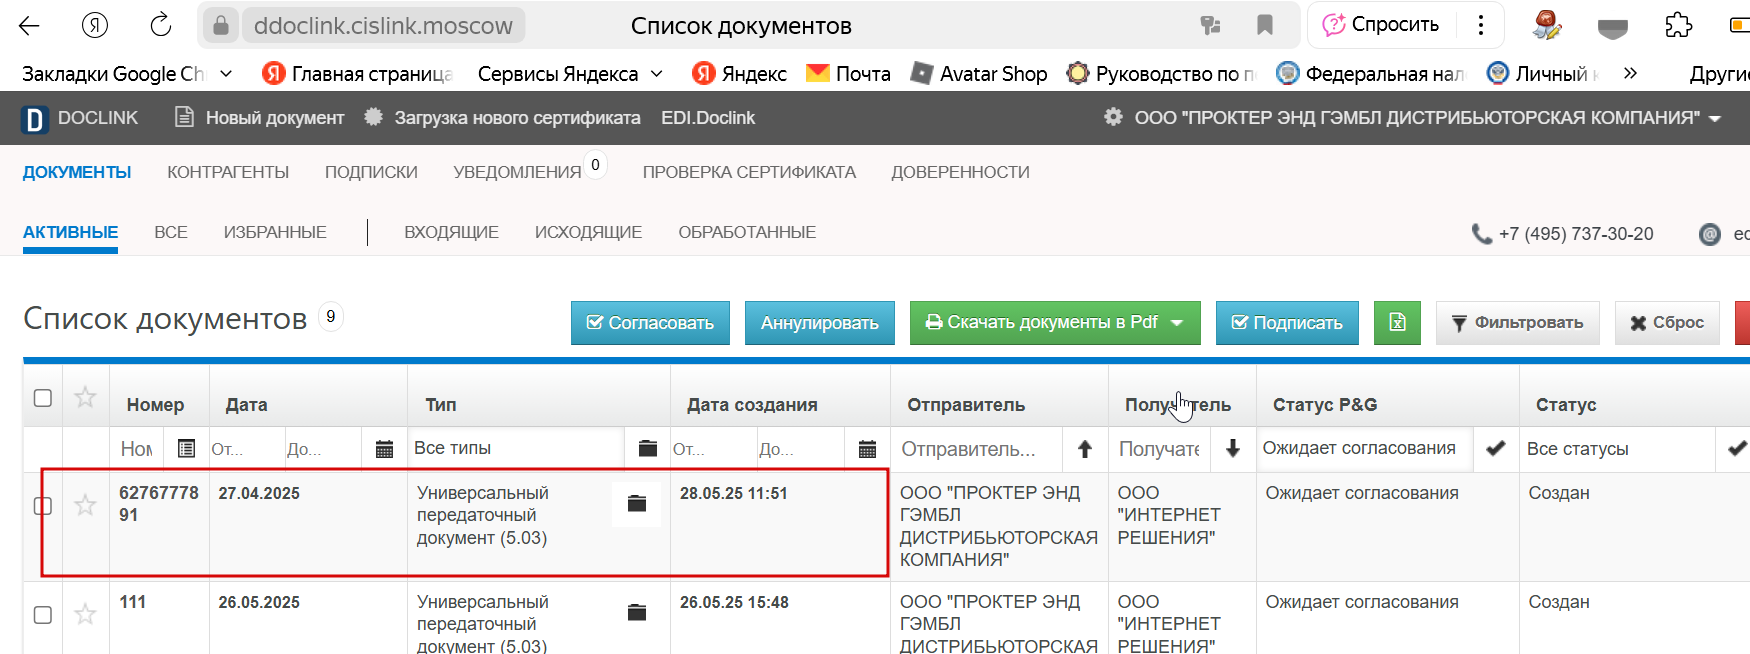Show ИСХОДЯЩИЕ documents
The image size is (1750, 654).
(x=588, y=232)
